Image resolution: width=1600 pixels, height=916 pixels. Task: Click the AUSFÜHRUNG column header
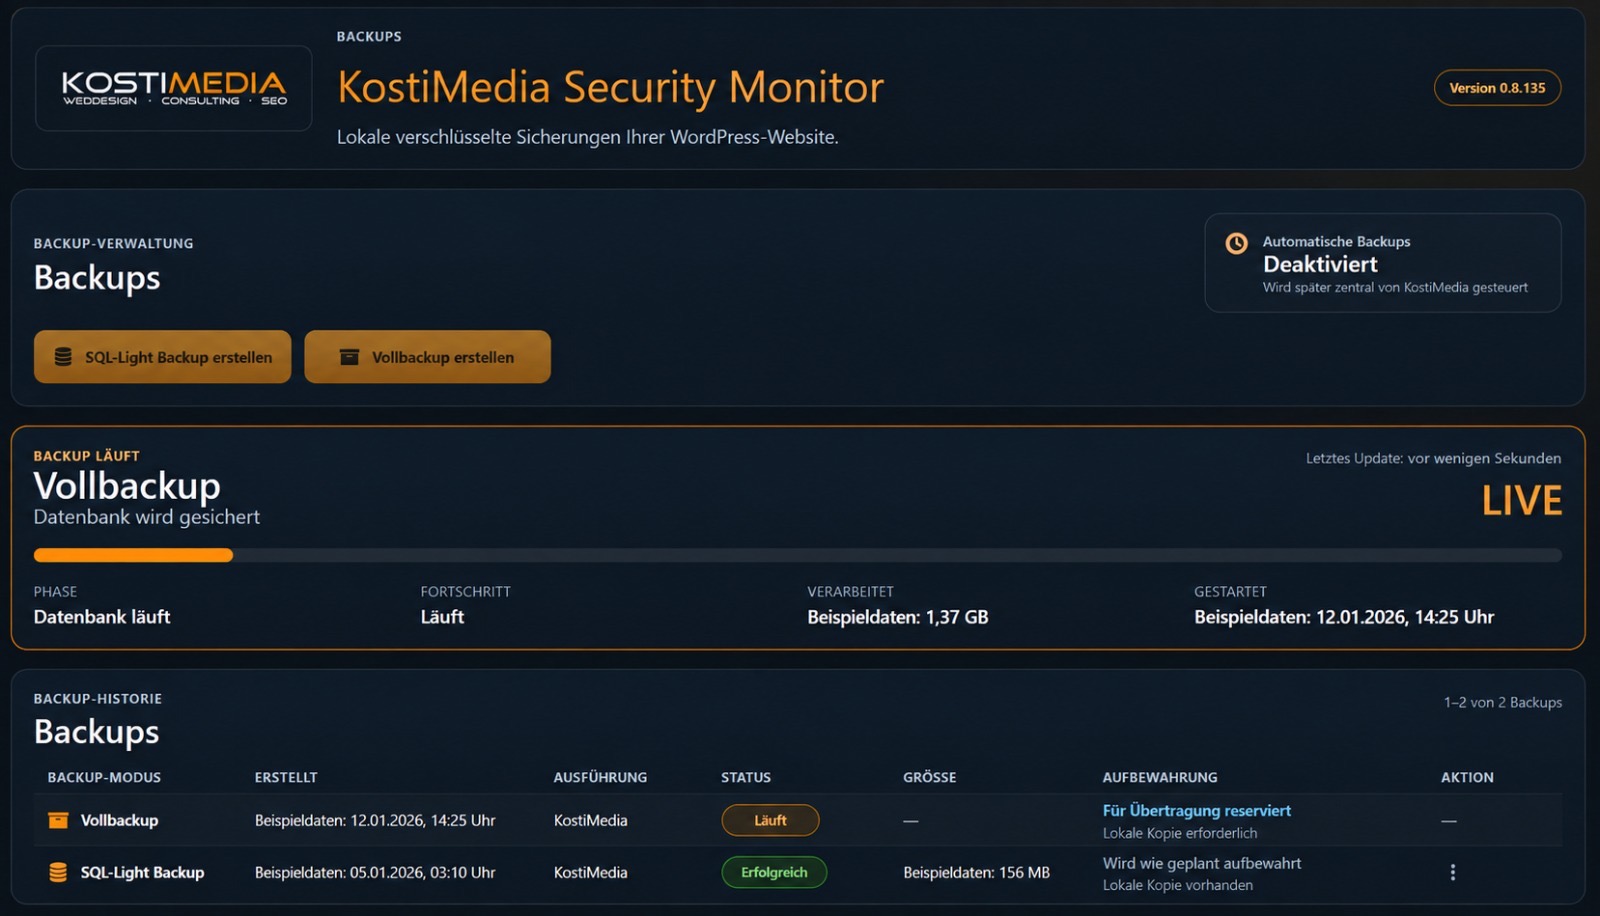click(x=600, y=777)
